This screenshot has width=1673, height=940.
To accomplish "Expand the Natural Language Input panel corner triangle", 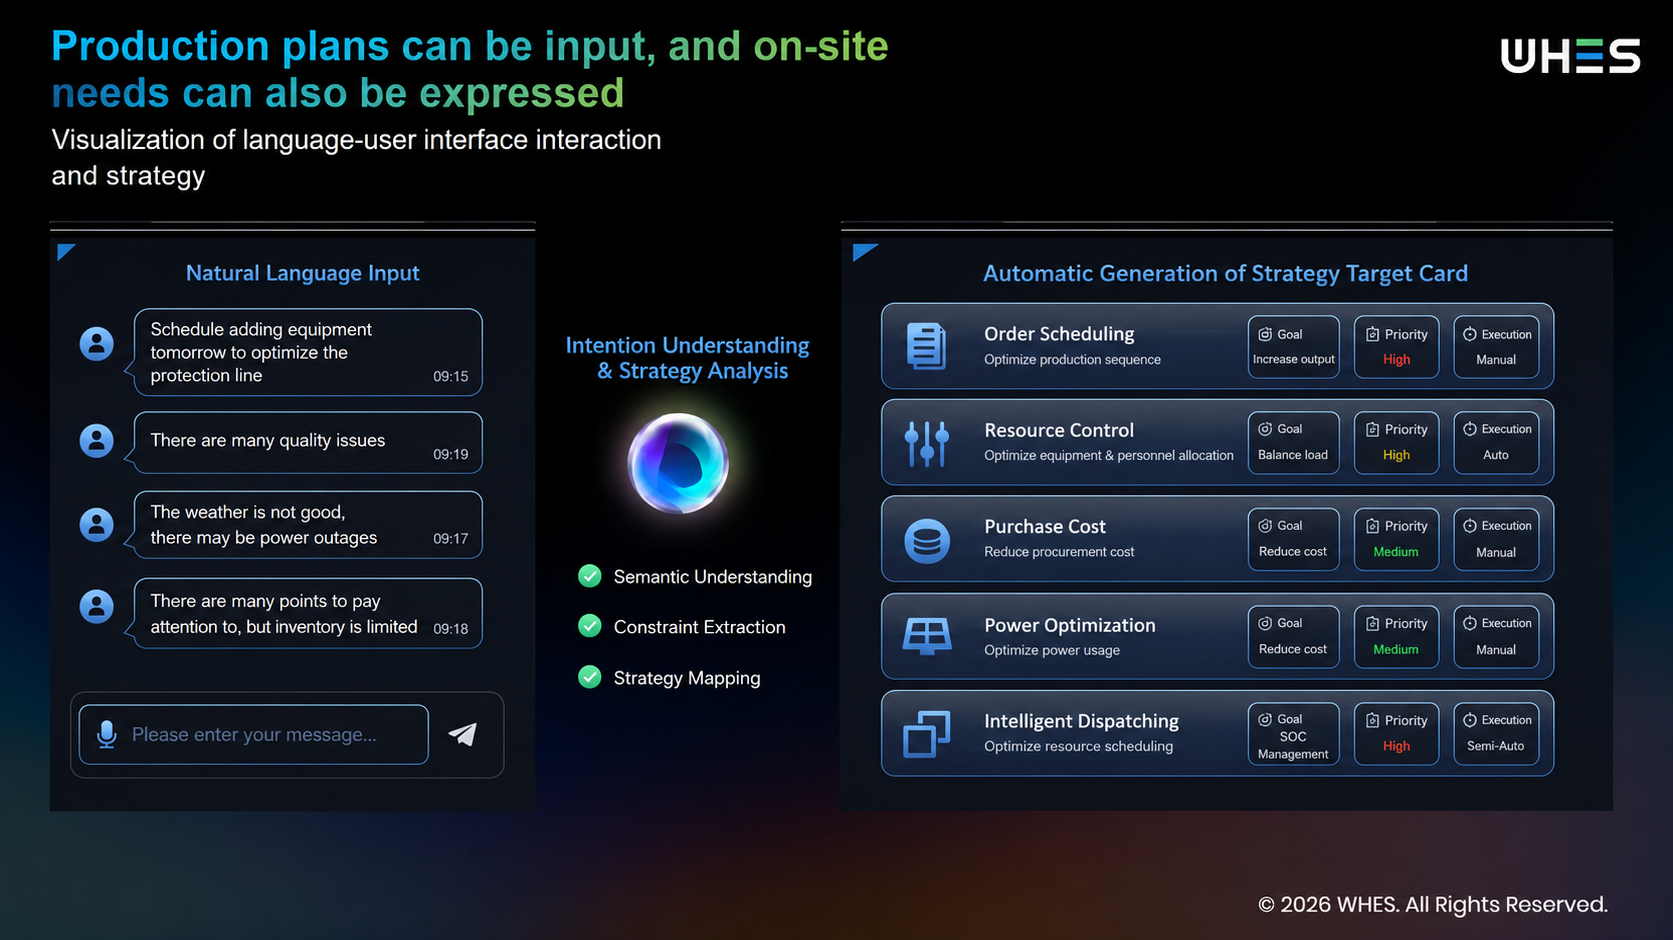I will pyautogui.click(x=65, y=251).
